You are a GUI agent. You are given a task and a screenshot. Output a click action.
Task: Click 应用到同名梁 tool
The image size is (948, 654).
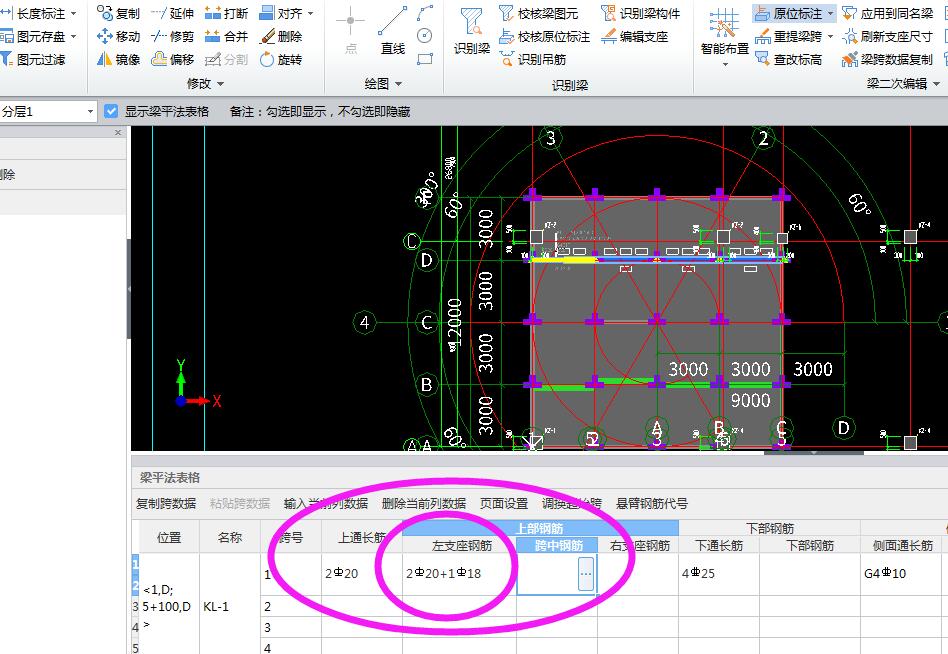click(888, 13)
